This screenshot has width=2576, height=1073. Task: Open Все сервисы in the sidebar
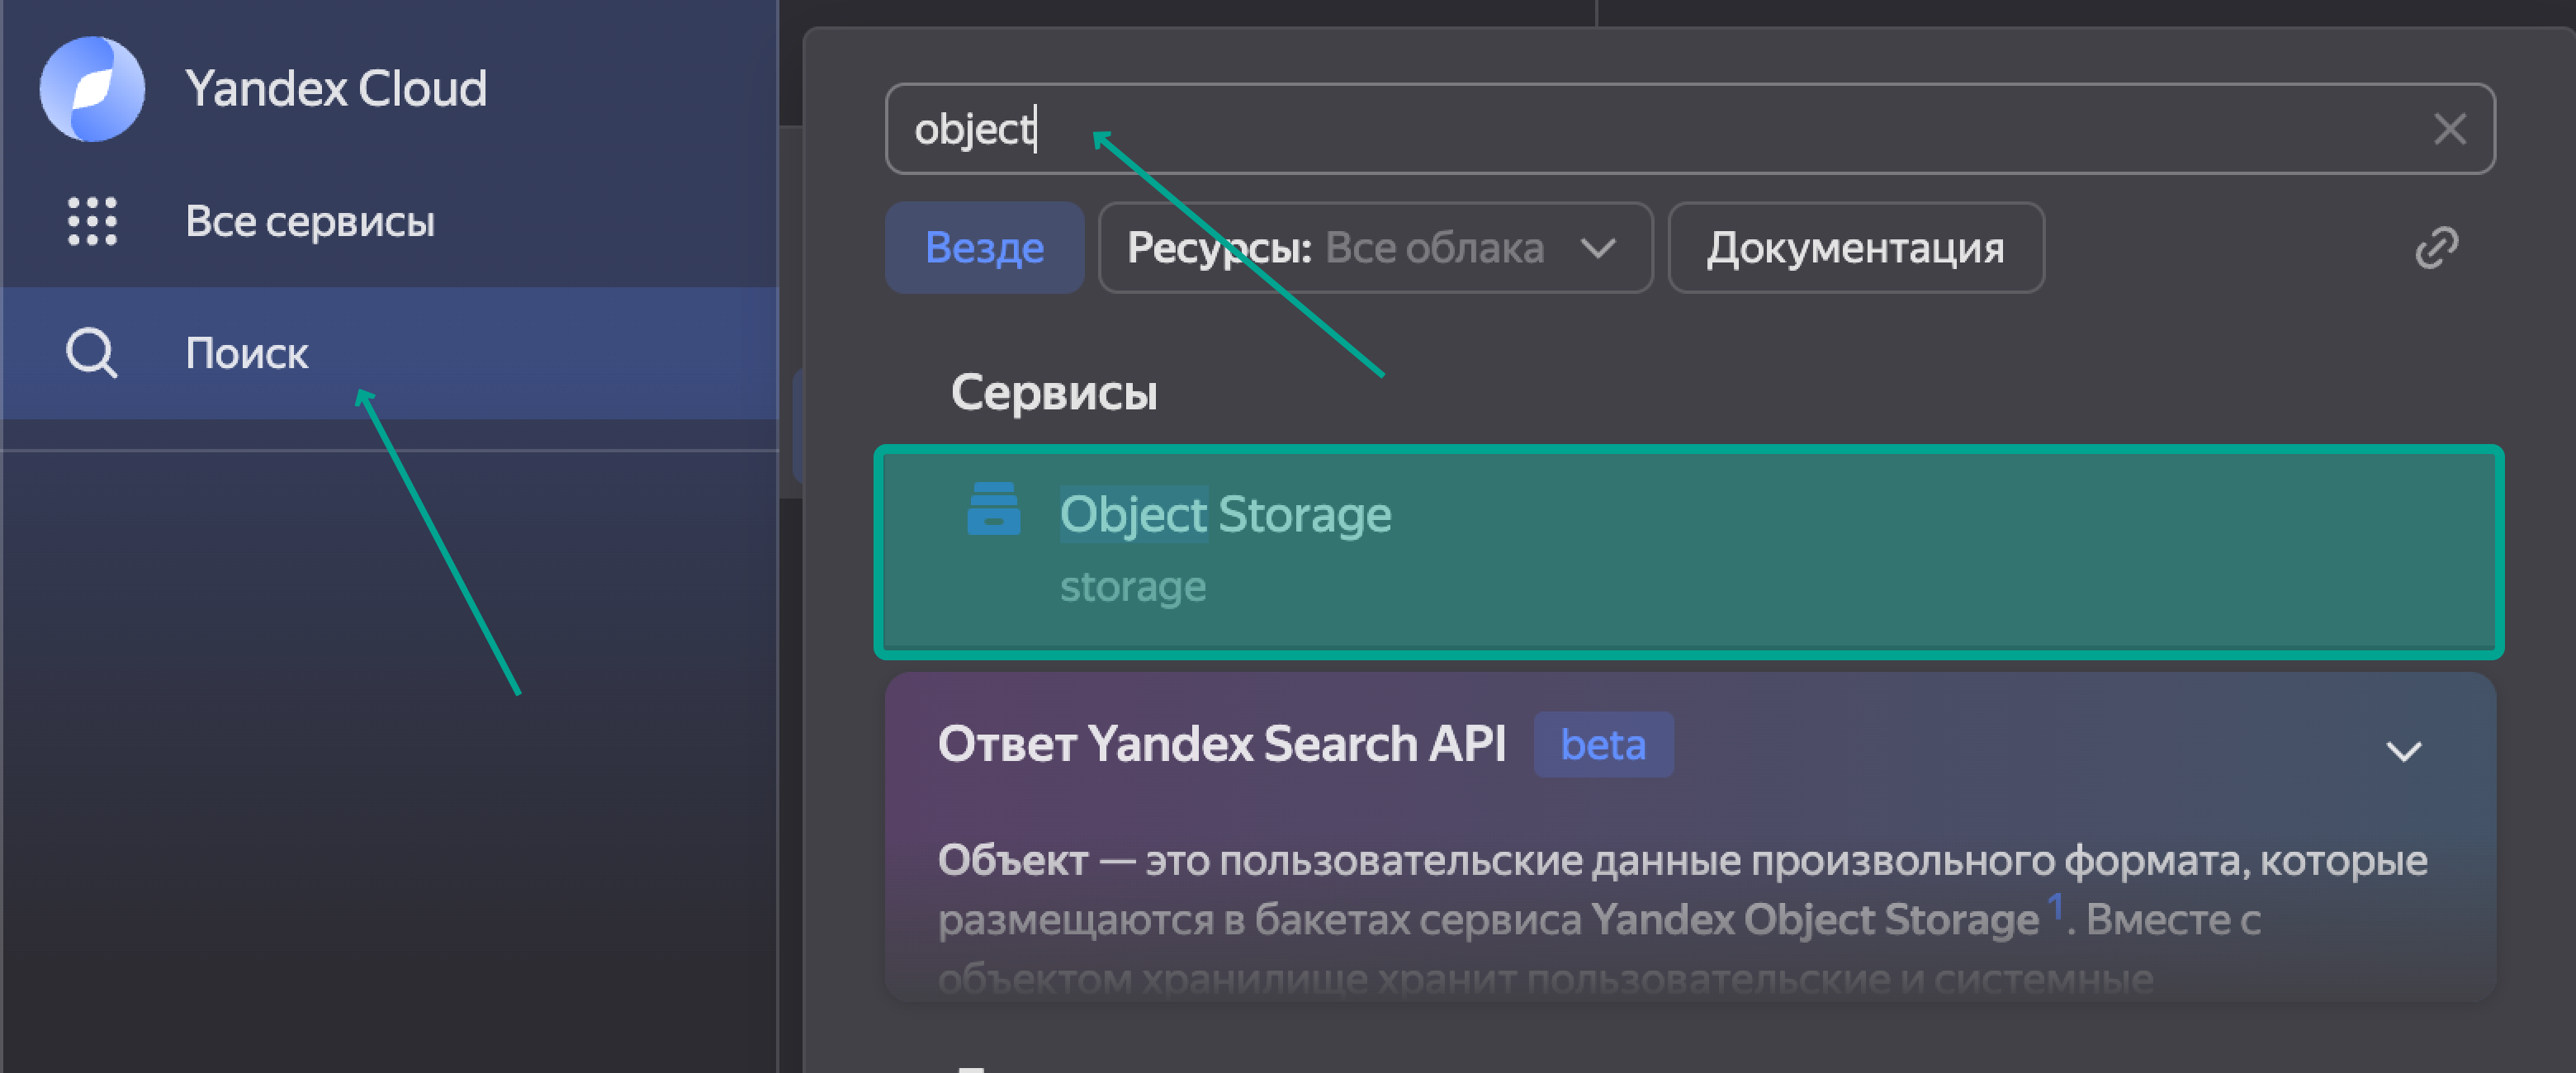pyautogui.click(x=310, y=221)
